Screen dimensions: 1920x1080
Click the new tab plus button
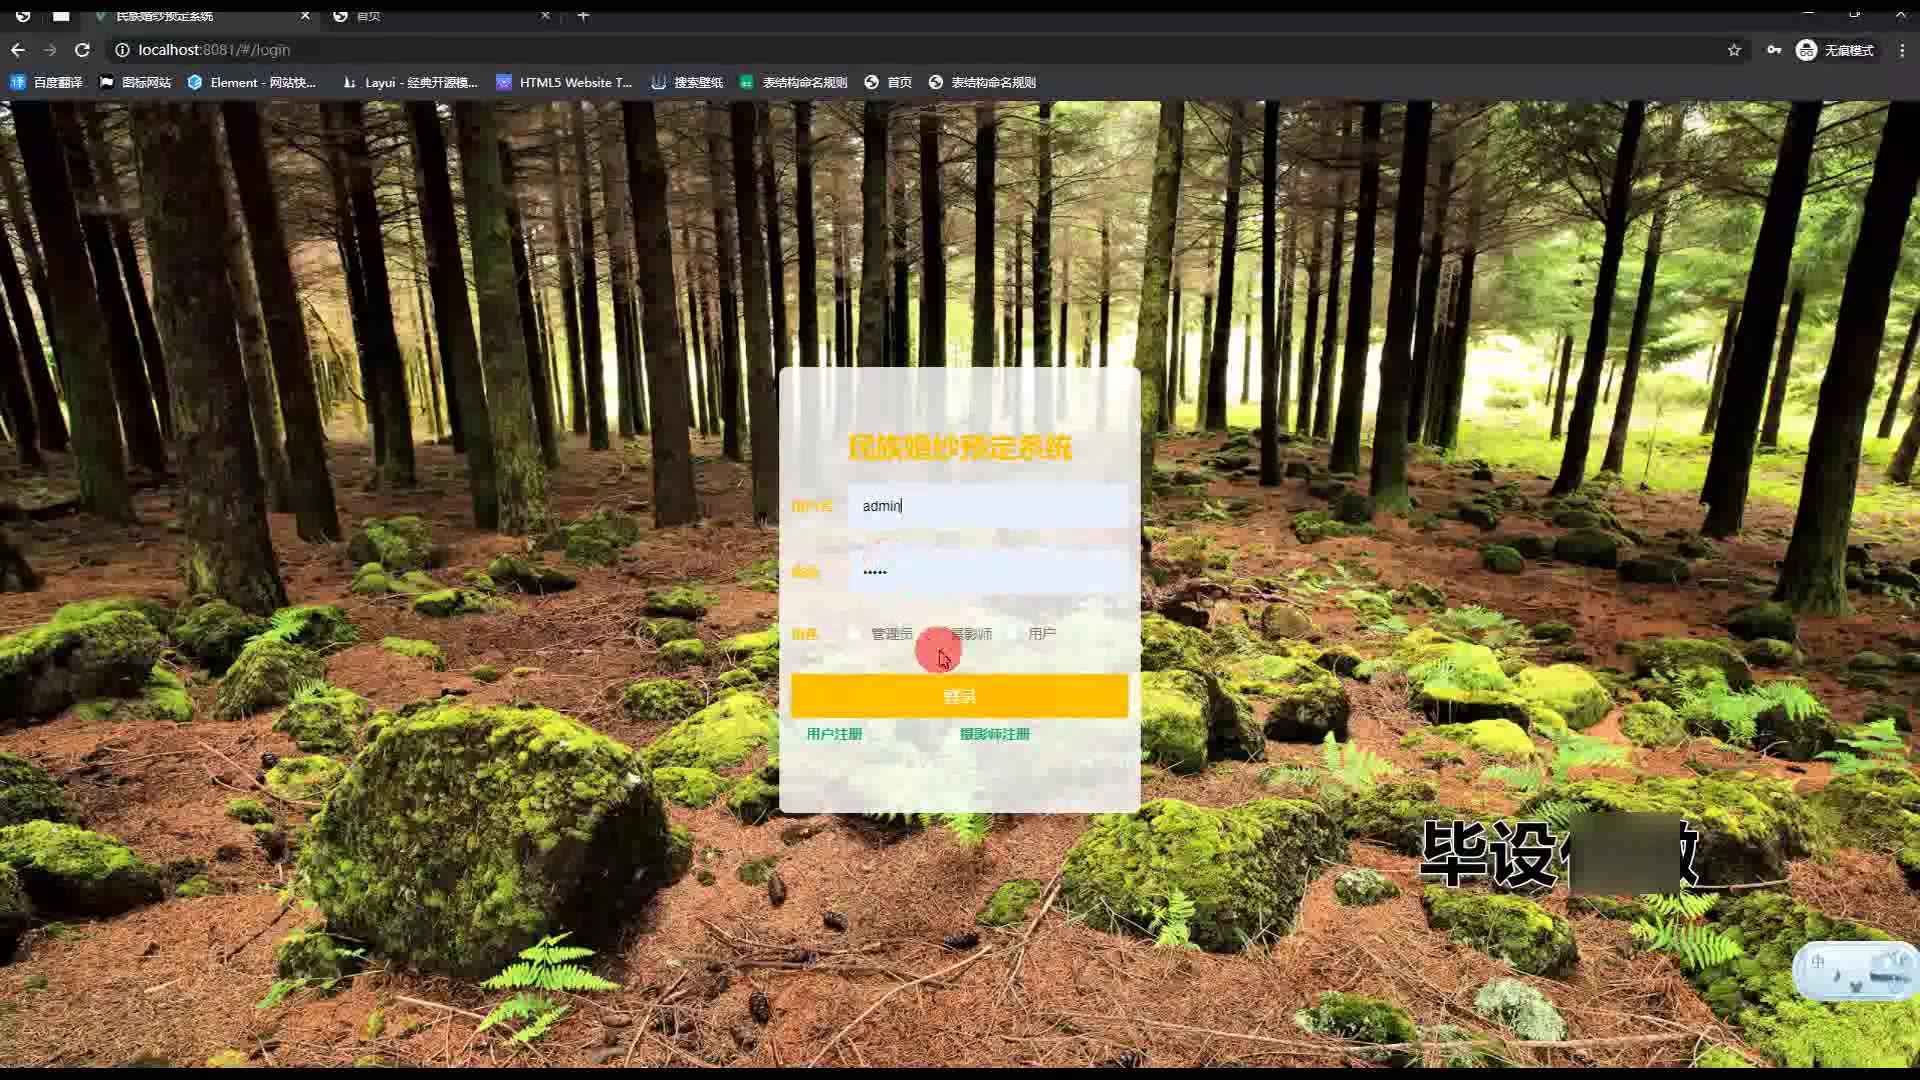coord(583,15)
